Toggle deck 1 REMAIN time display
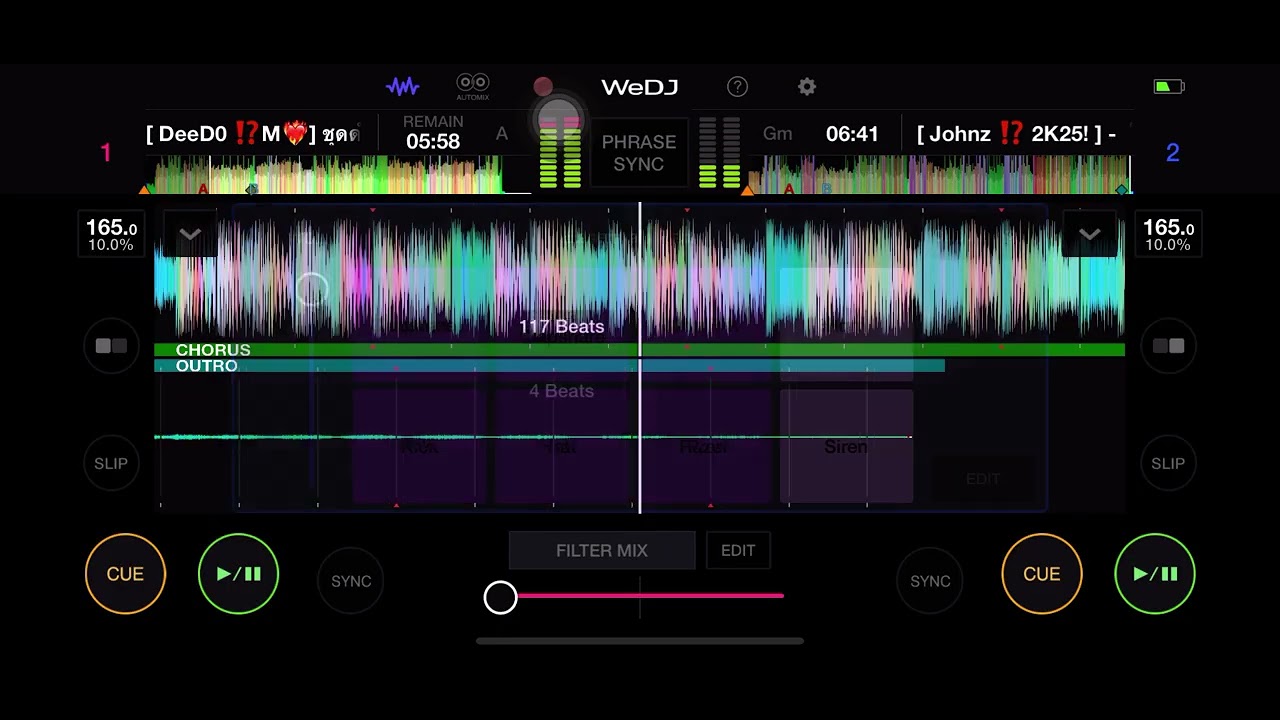The height and width of the screenshot is (720, 1280). click(433, 133)
